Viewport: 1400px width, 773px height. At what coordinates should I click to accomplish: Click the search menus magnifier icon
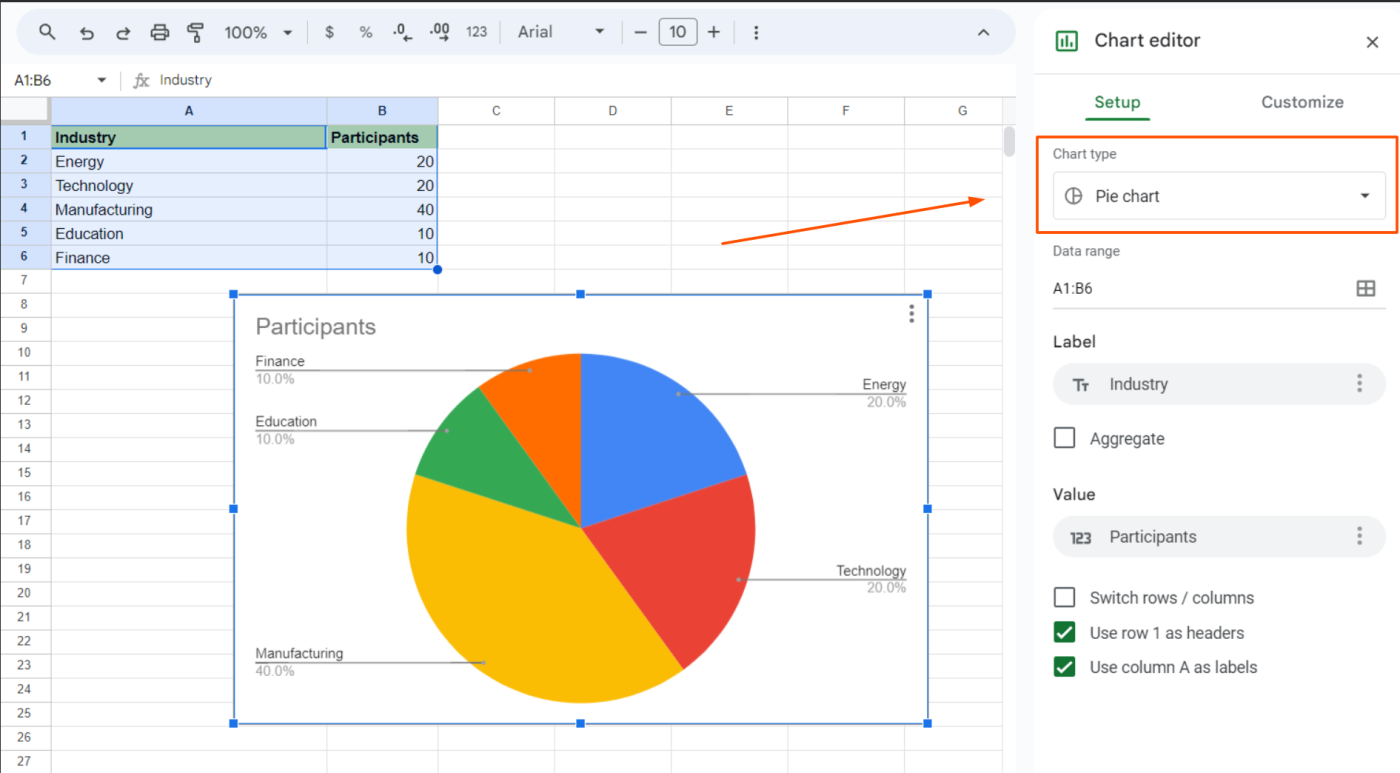tap(47, 32)
